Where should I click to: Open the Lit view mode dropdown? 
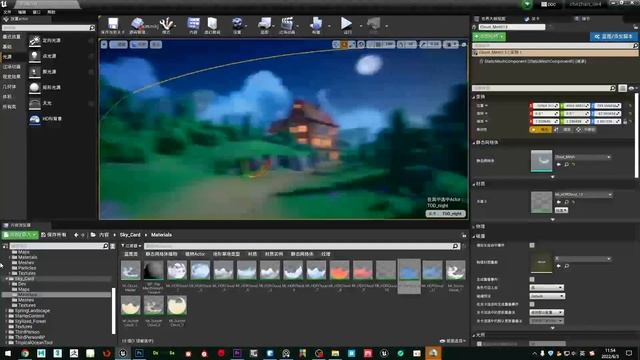click(x=139, y=44)
